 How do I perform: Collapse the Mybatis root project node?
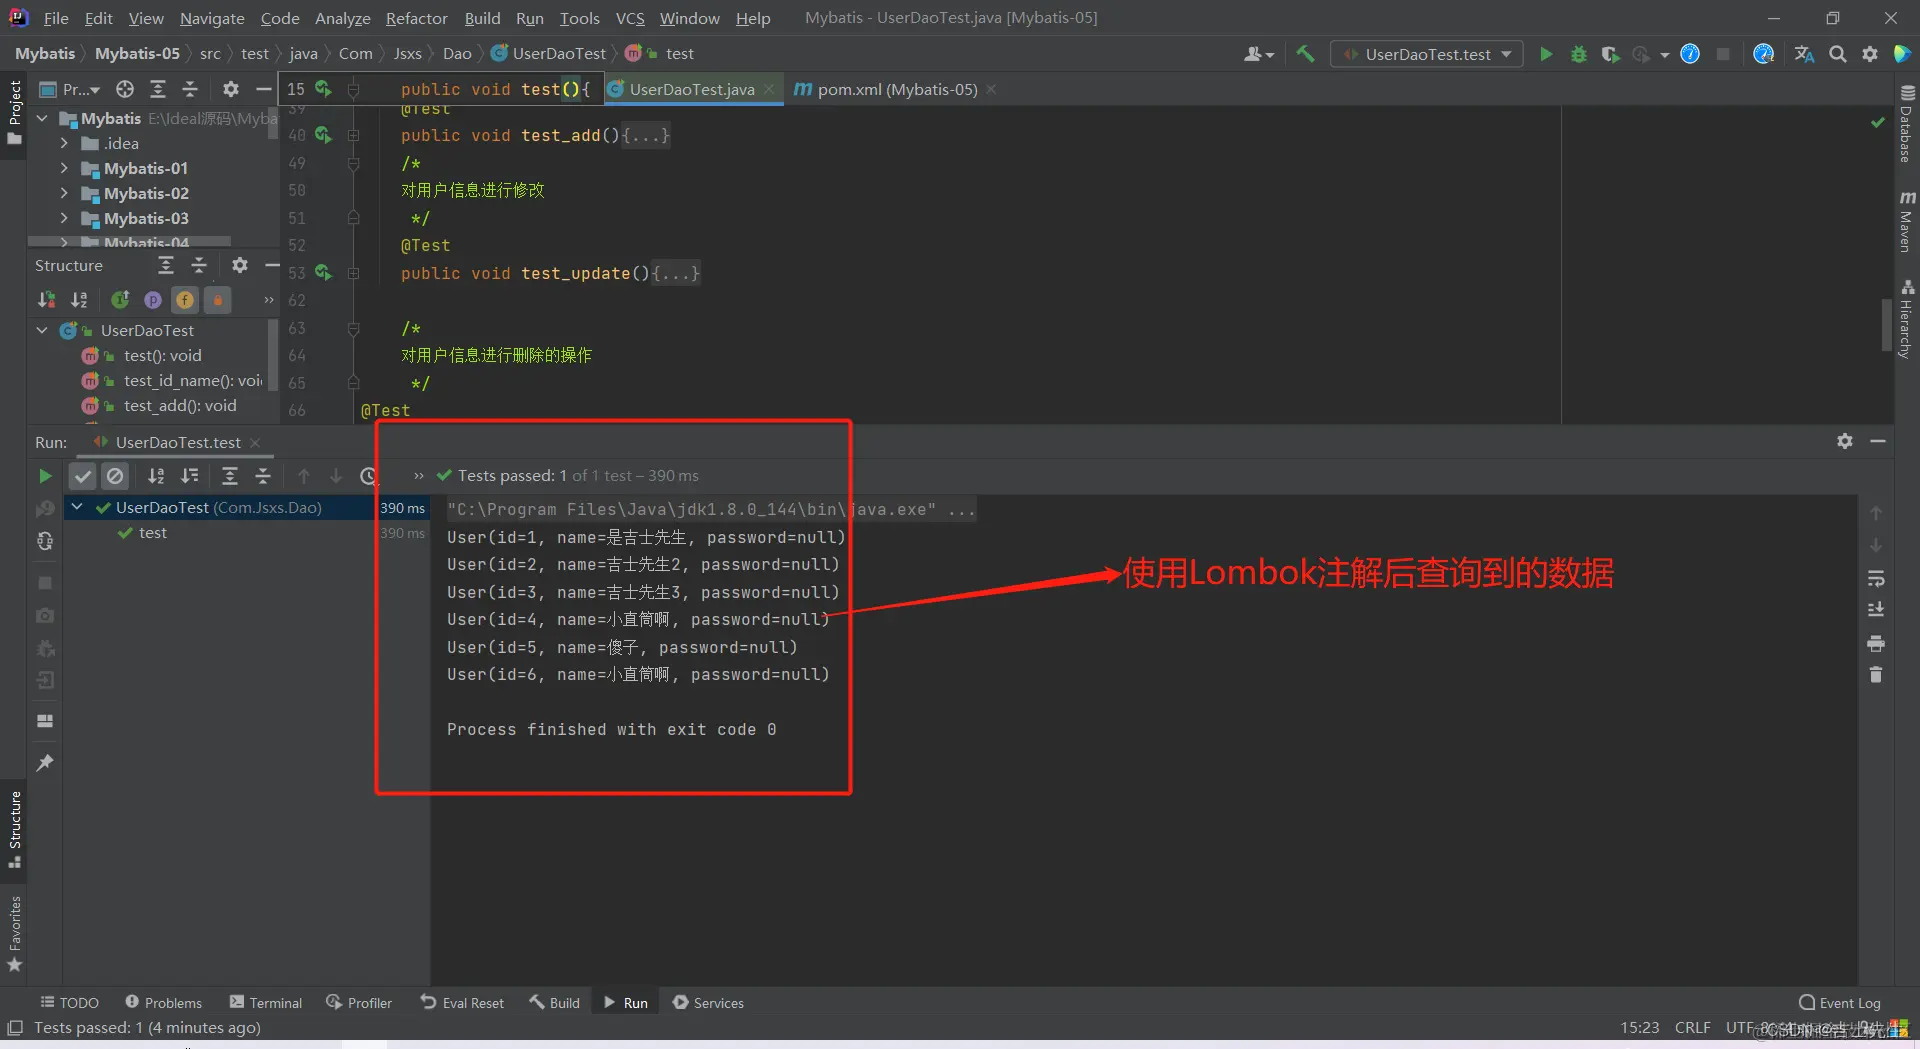pos(42,118)
